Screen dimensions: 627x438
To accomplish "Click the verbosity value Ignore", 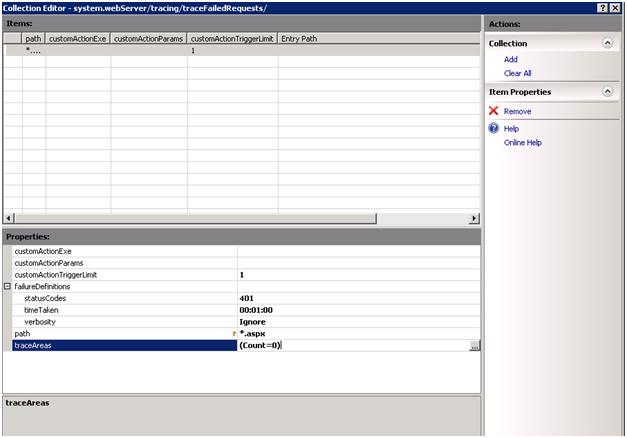I will click(252, 322).
